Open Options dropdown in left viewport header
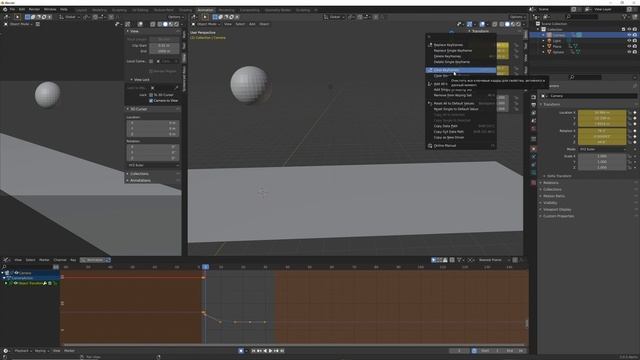640x360 pixels. coord(176,17)
